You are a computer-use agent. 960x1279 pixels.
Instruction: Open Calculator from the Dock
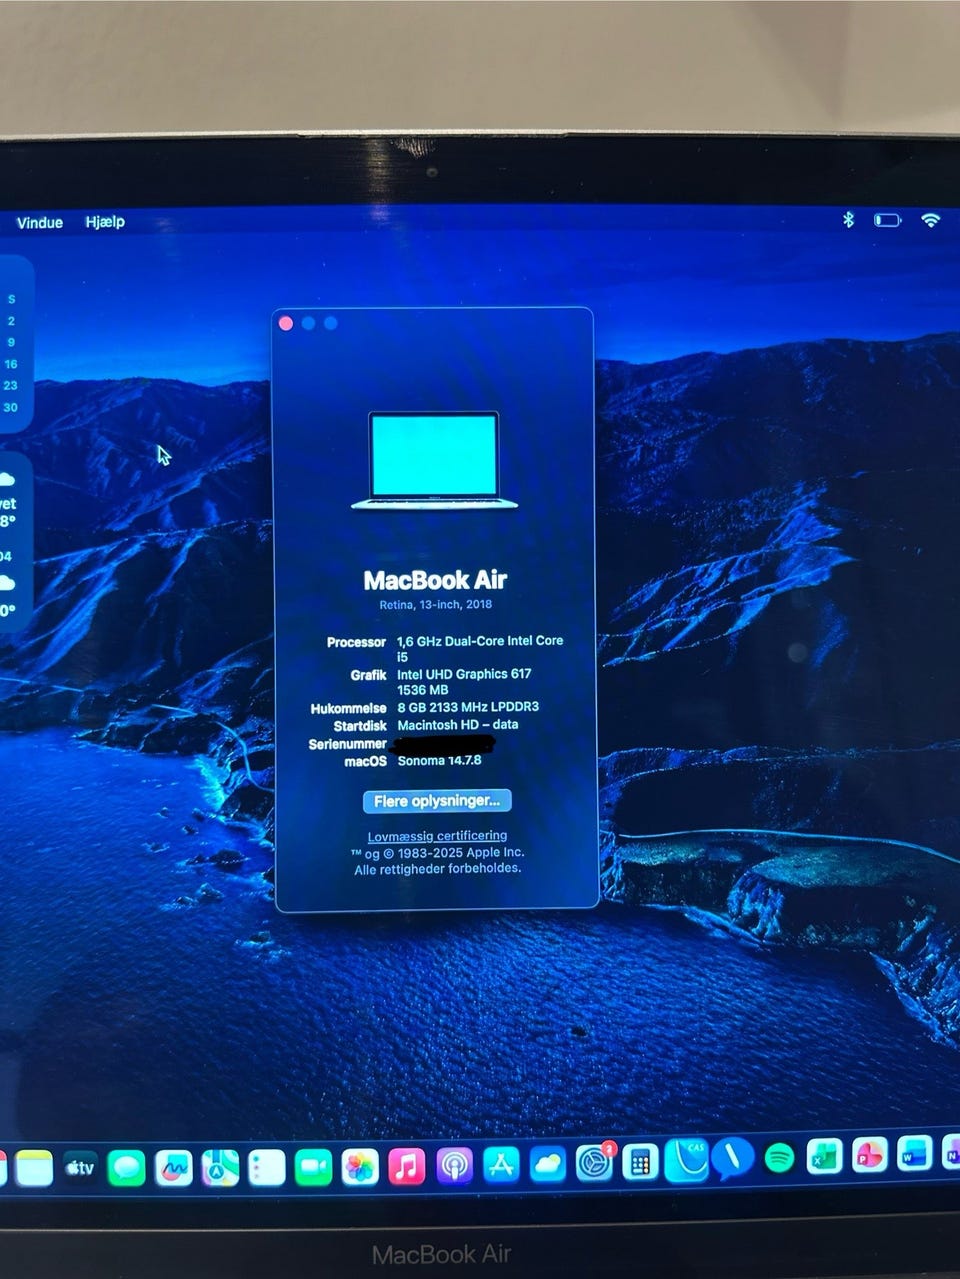click(x=640, y=1162)
